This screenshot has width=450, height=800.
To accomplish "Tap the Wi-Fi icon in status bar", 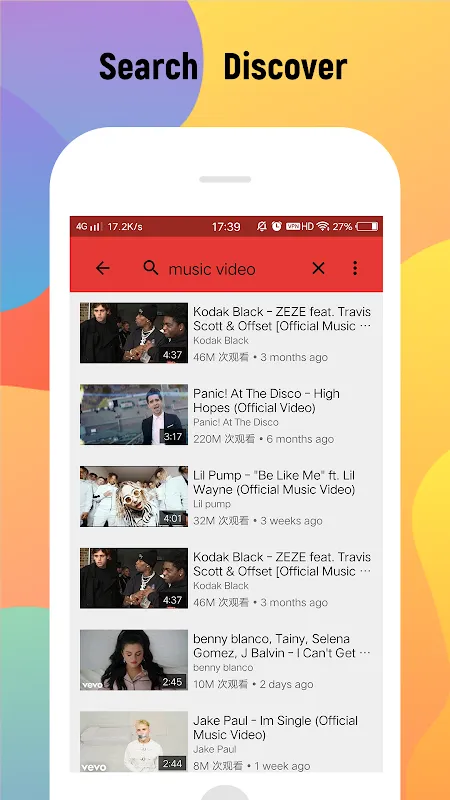I will pos(322,227).
